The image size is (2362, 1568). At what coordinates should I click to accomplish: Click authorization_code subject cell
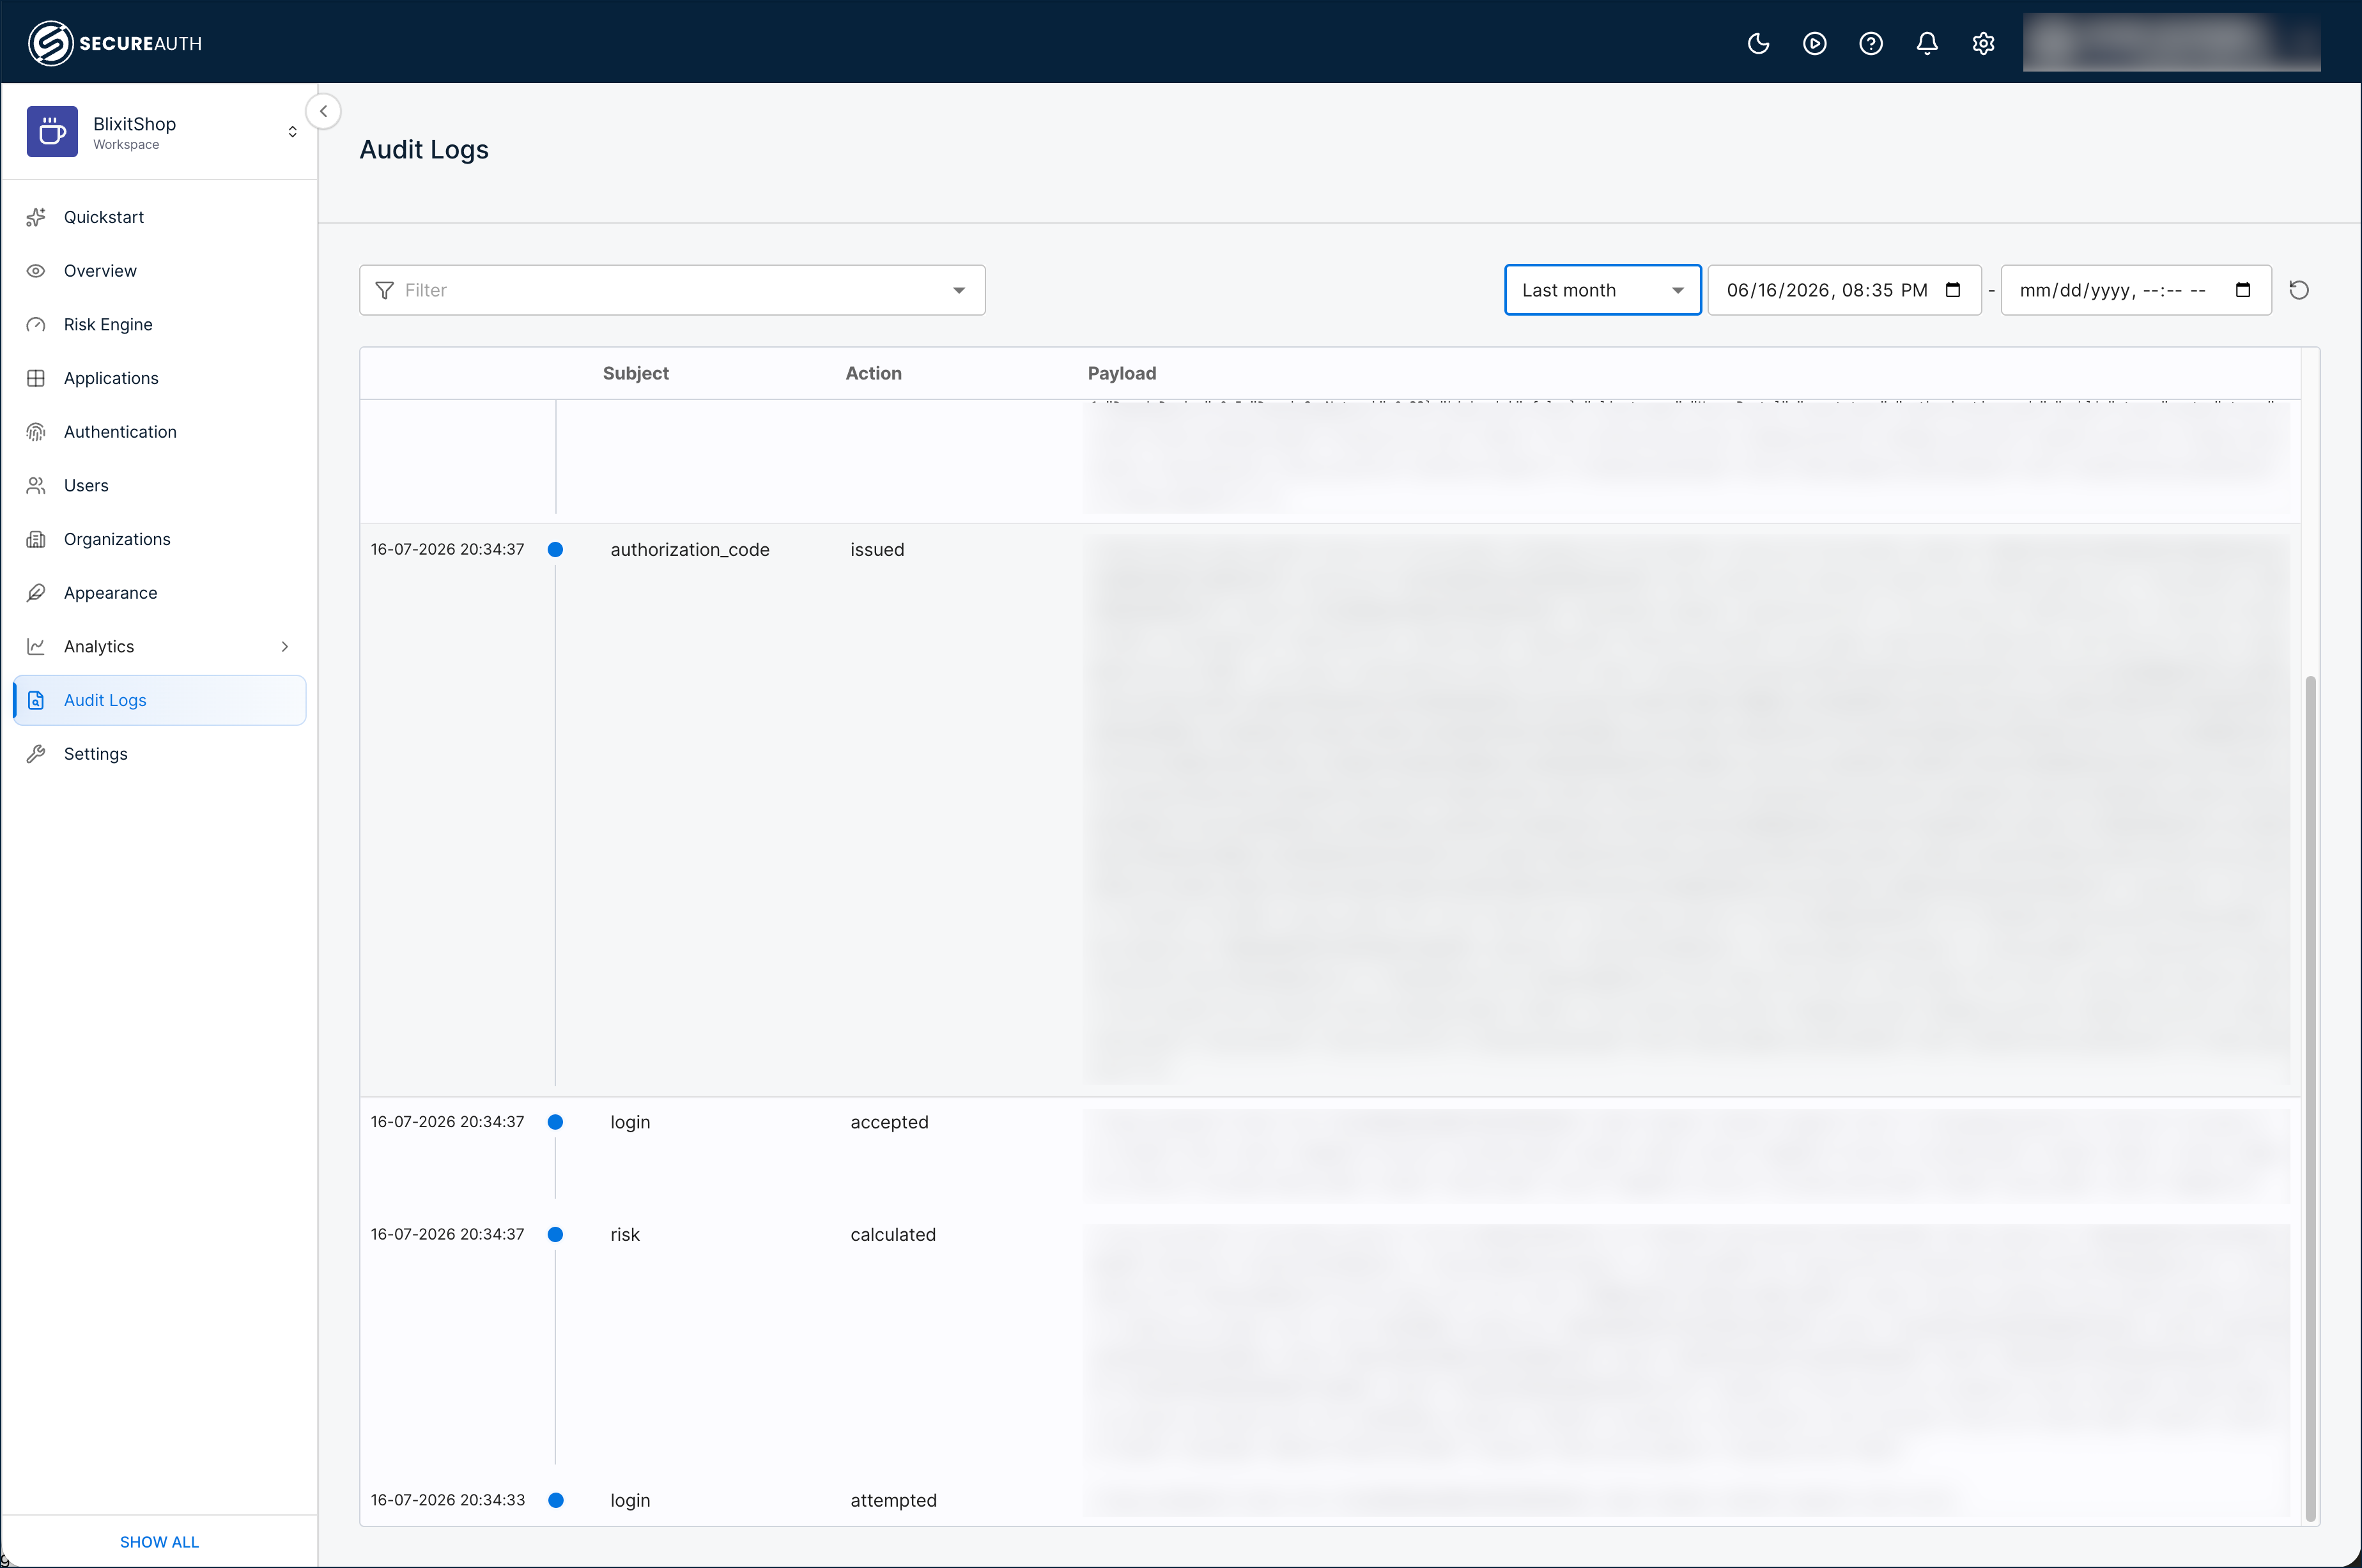(690, 549)
